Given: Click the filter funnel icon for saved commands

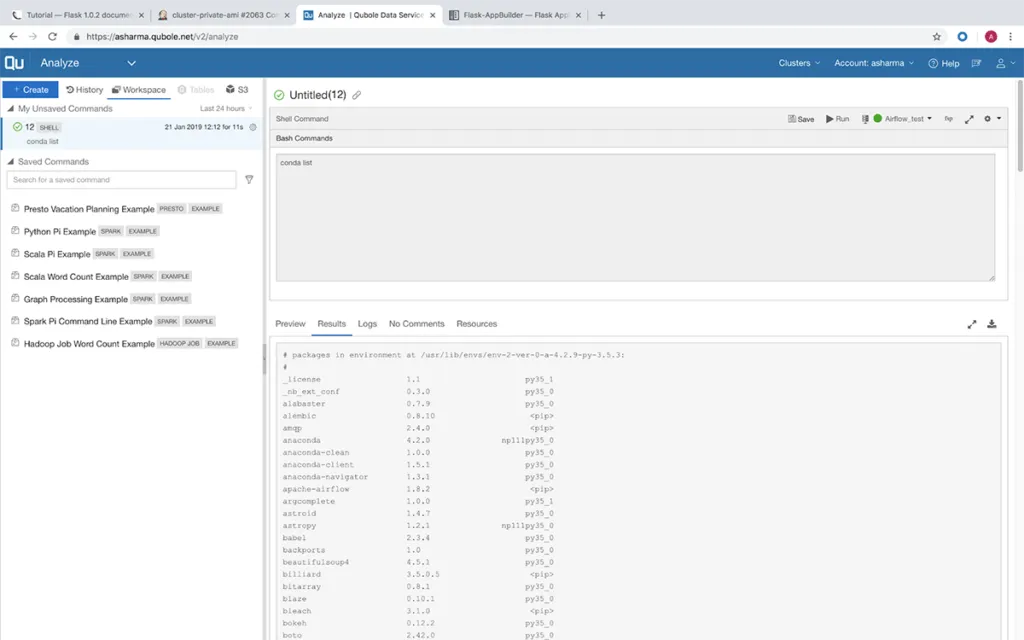Looking at the screenshot, I should click(x=249, y=180).
